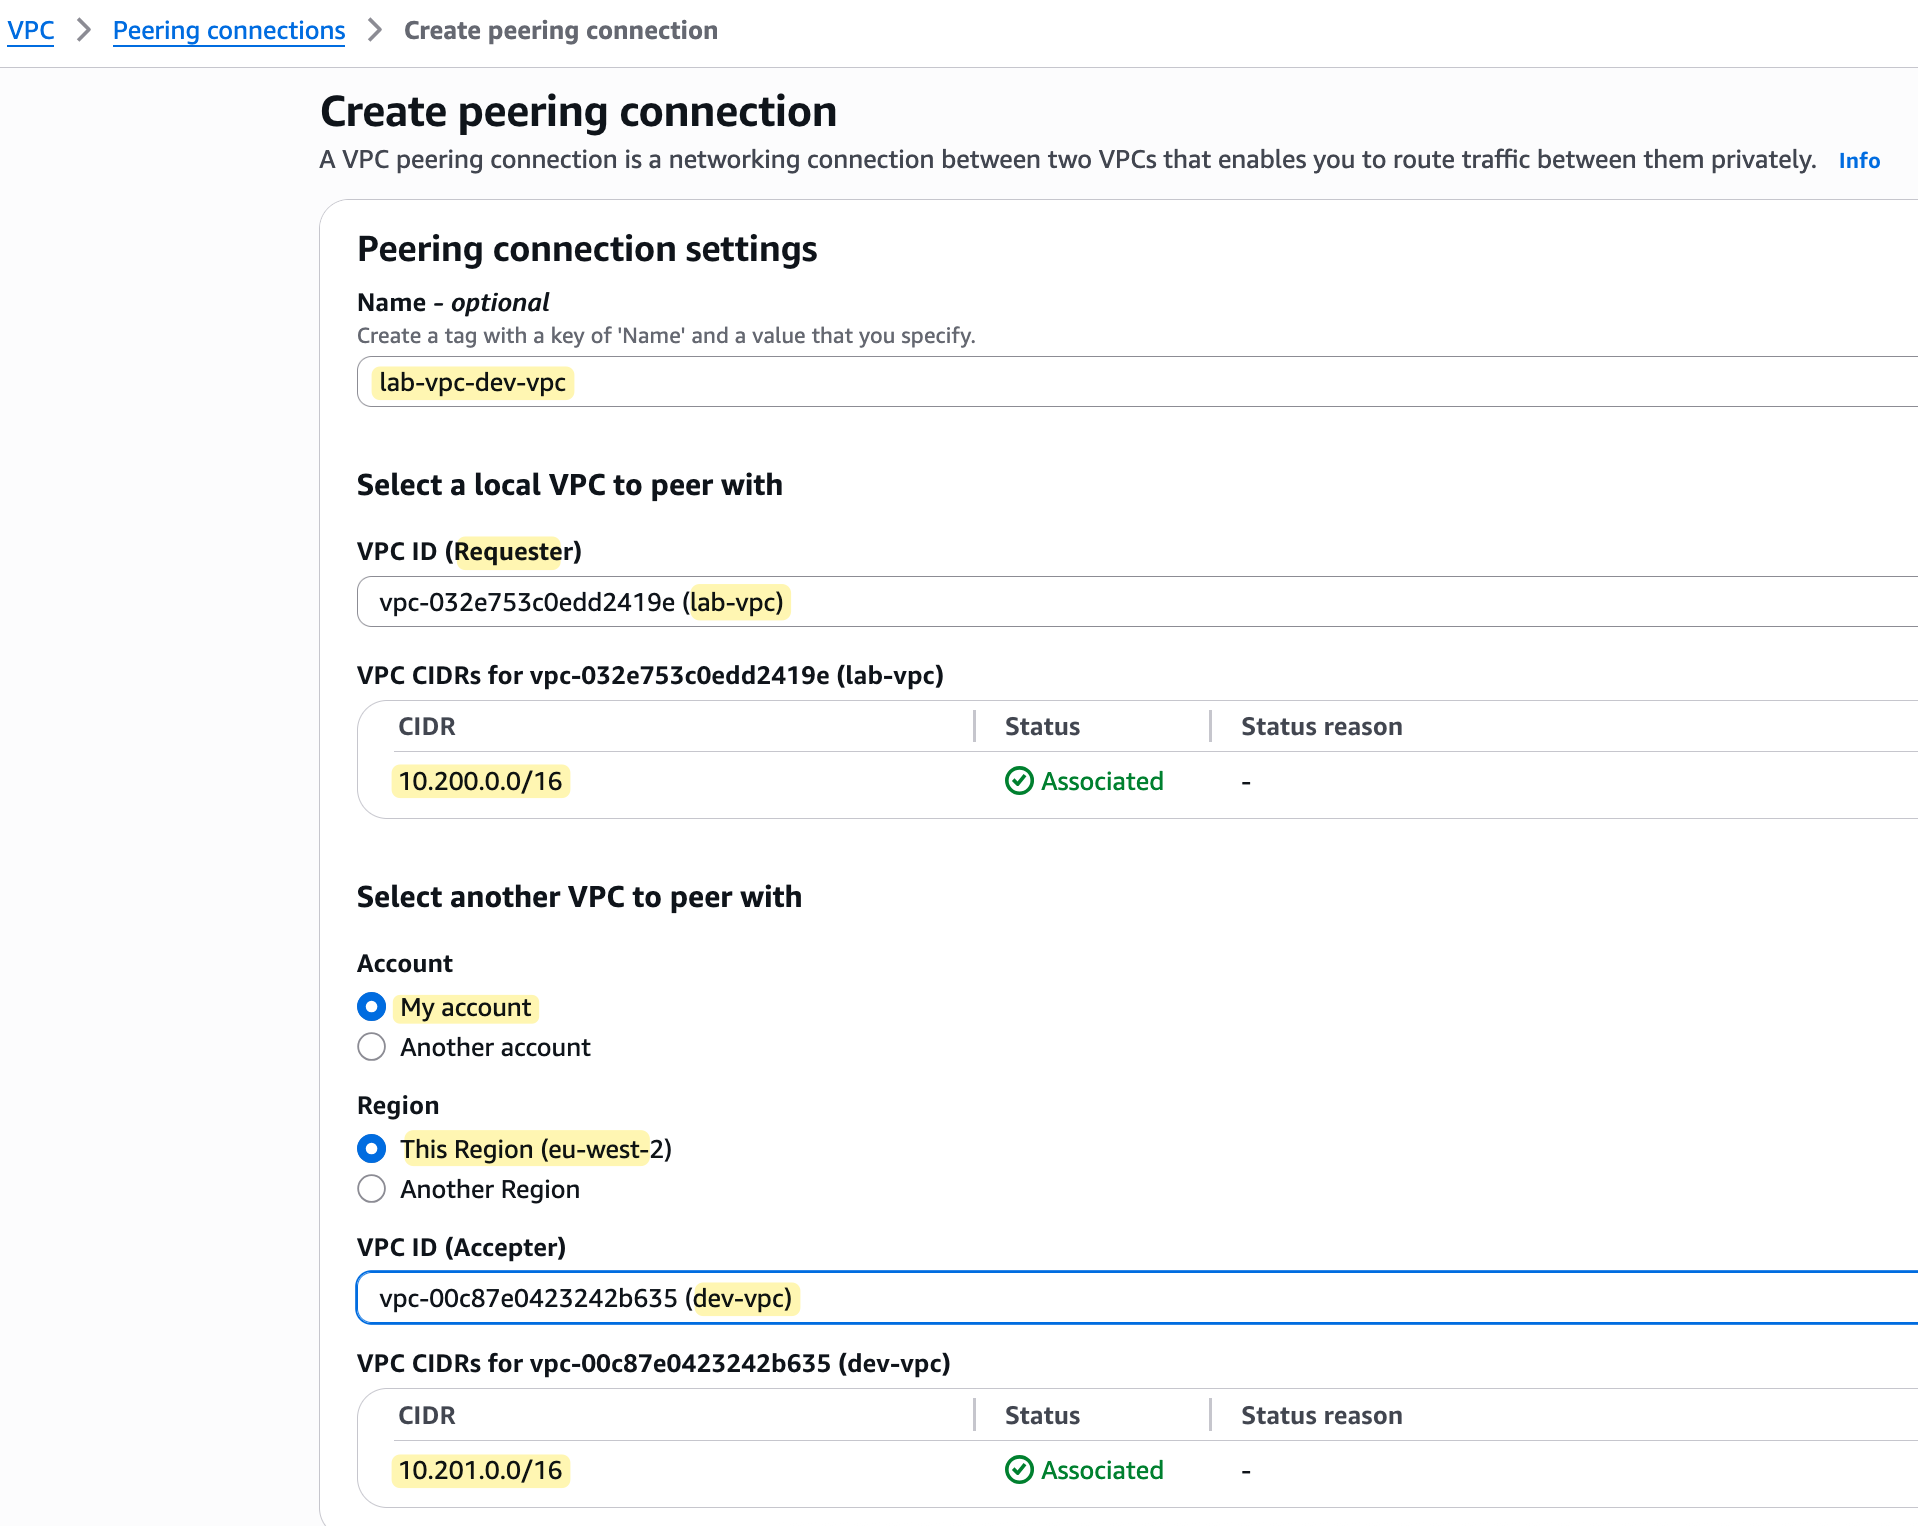Click breadcrumb chevron after VPC
This screenshot has height=1526, width=1918.
pyautogui.click(x=84, y=30)
